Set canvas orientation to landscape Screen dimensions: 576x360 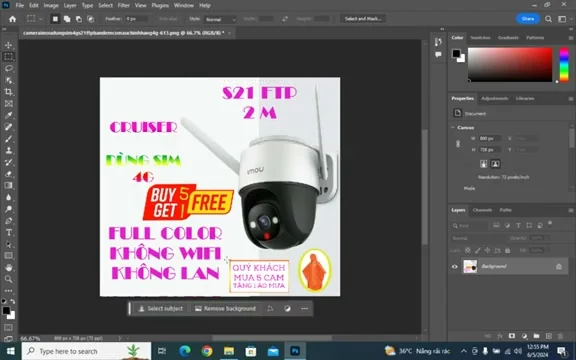point(495,164)
